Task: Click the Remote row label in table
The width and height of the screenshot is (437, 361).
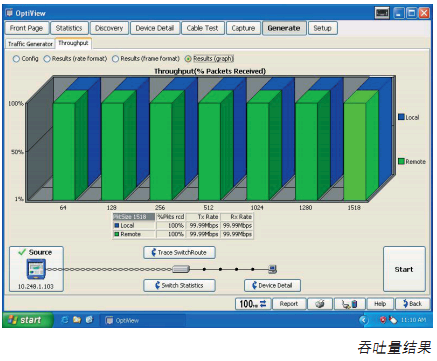Action: (x=131, y=234)
